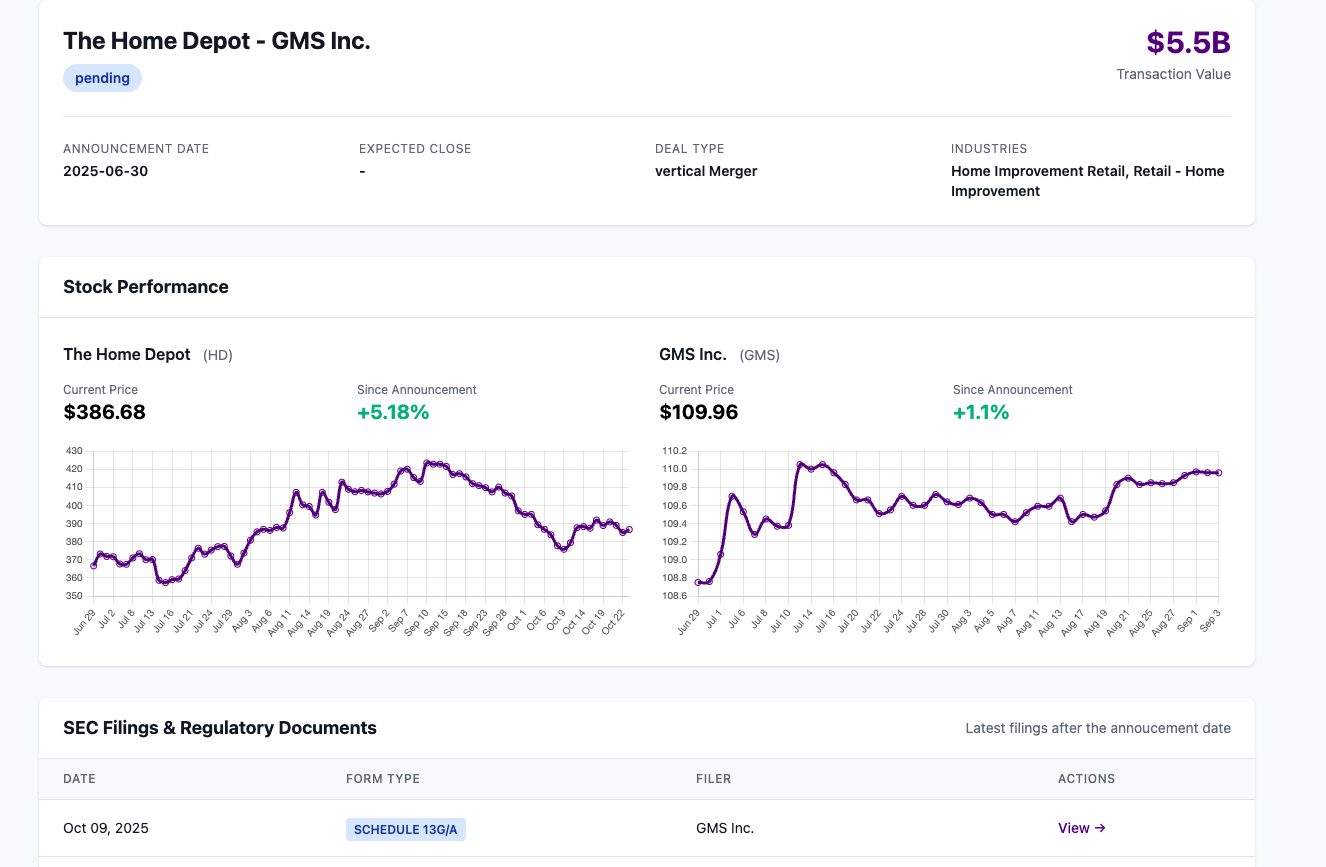The width and height of the screenshot is (1326, 867).
Task: Click the $5.5B transaction value
Action: click(x=1187, y=43)
